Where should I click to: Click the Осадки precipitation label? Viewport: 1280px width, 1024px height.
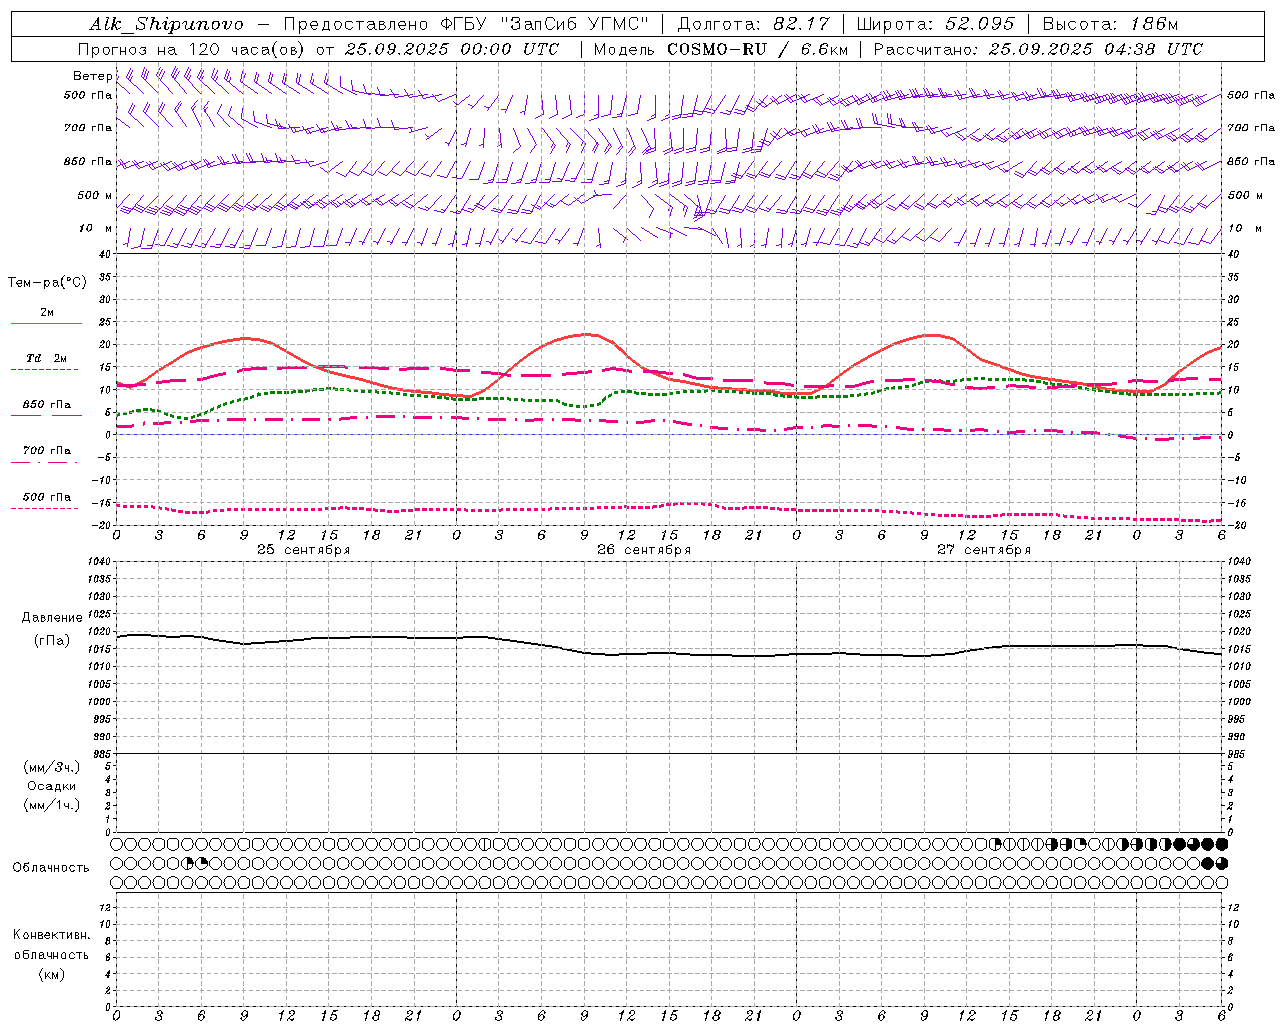coord(52,786)
